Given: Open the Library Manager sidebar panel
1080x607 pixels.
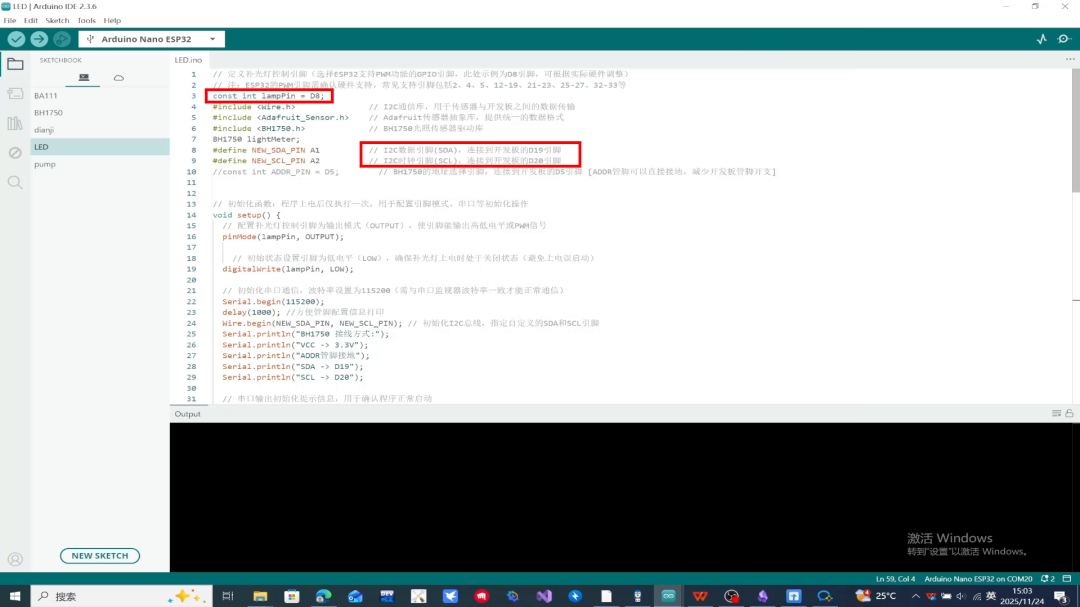Looking at the screenshot, I should pyautogui.click(x=15, y=123).
